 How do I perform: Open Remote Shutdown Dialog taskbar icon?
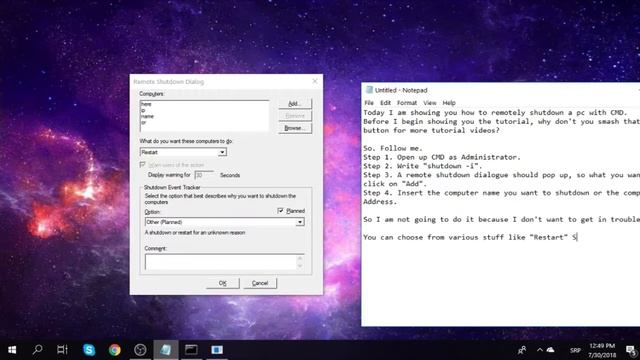(x=217, y=350)
